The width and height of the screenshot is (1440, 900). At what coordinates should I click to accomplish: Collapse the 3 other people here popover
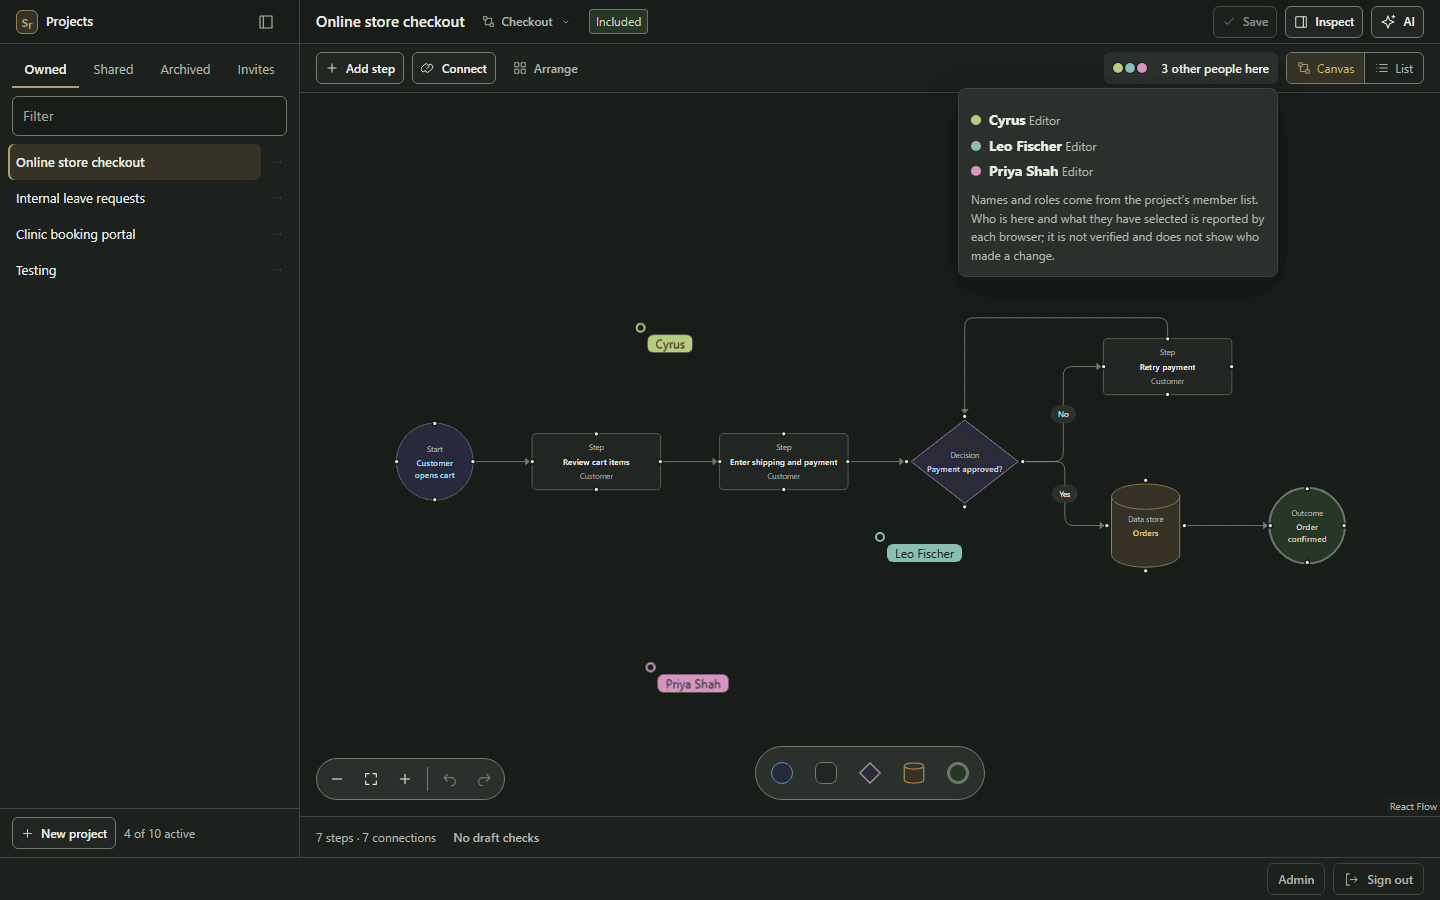pos(1191,68)
